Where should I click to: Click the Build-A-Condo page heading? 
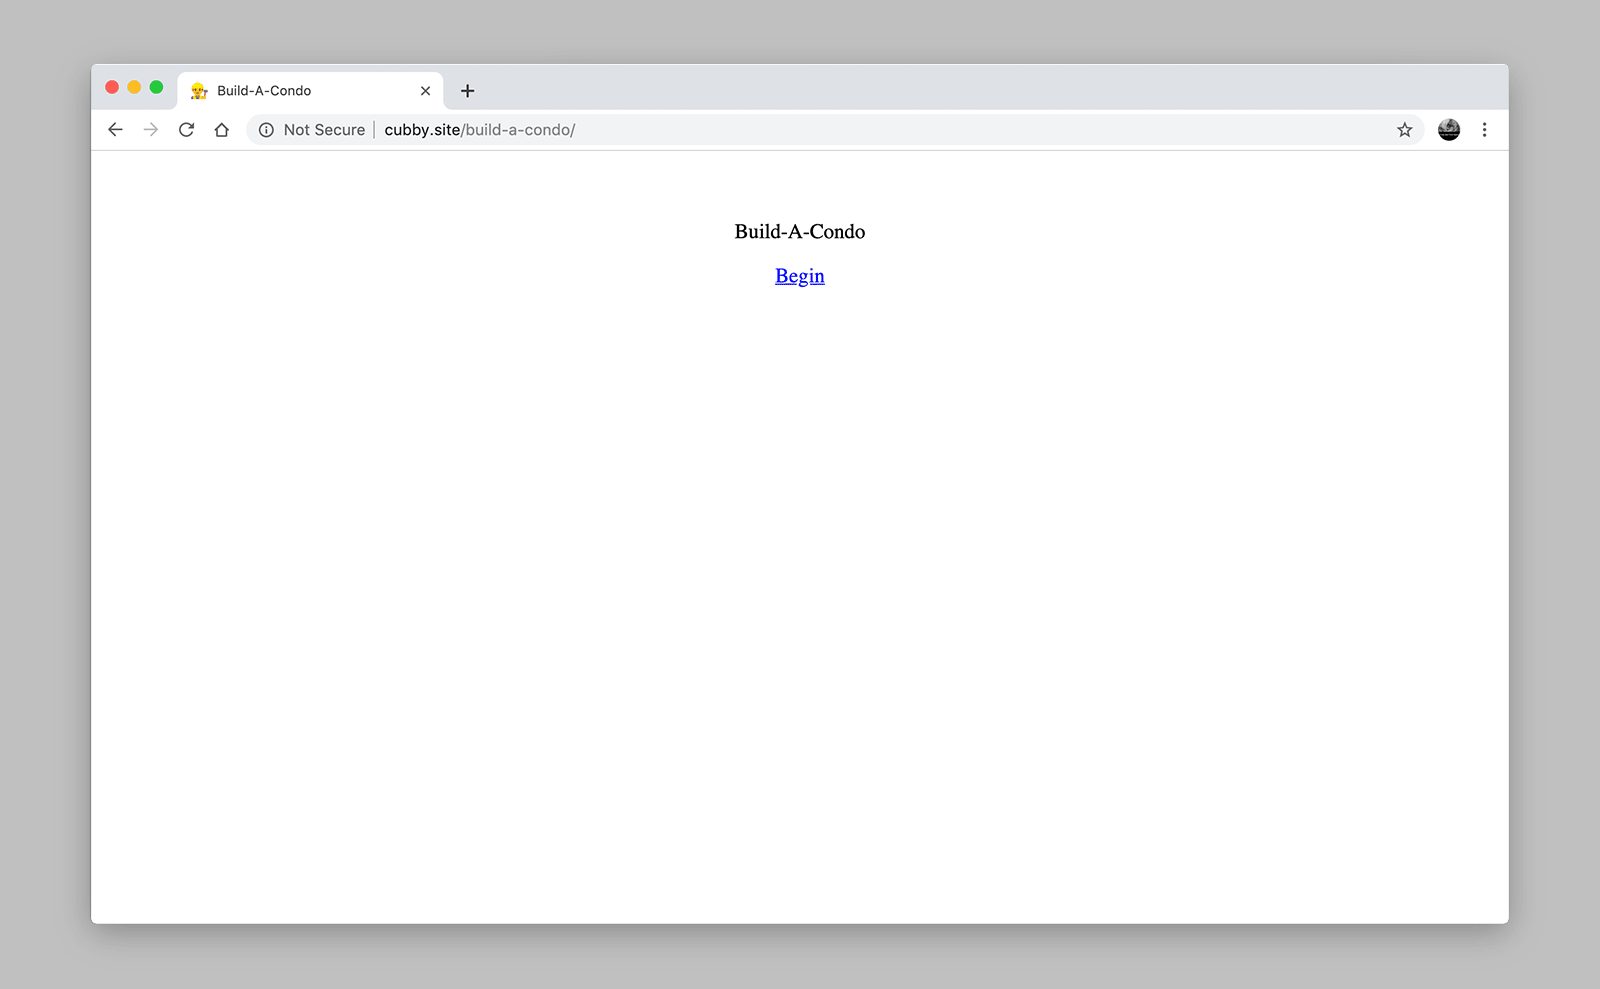point(799,232)
